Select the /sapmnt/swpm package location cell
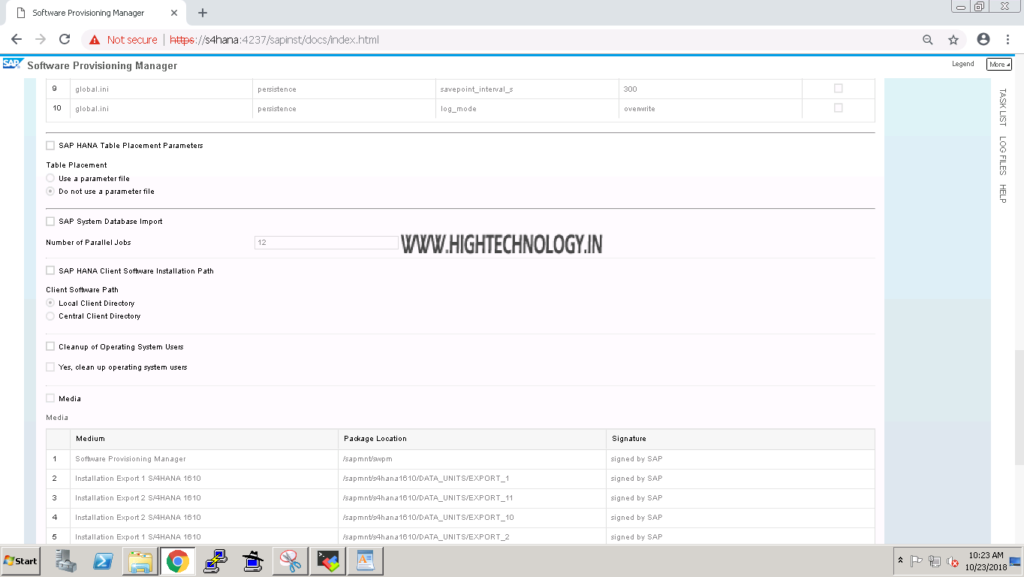 tap(472, 459)
